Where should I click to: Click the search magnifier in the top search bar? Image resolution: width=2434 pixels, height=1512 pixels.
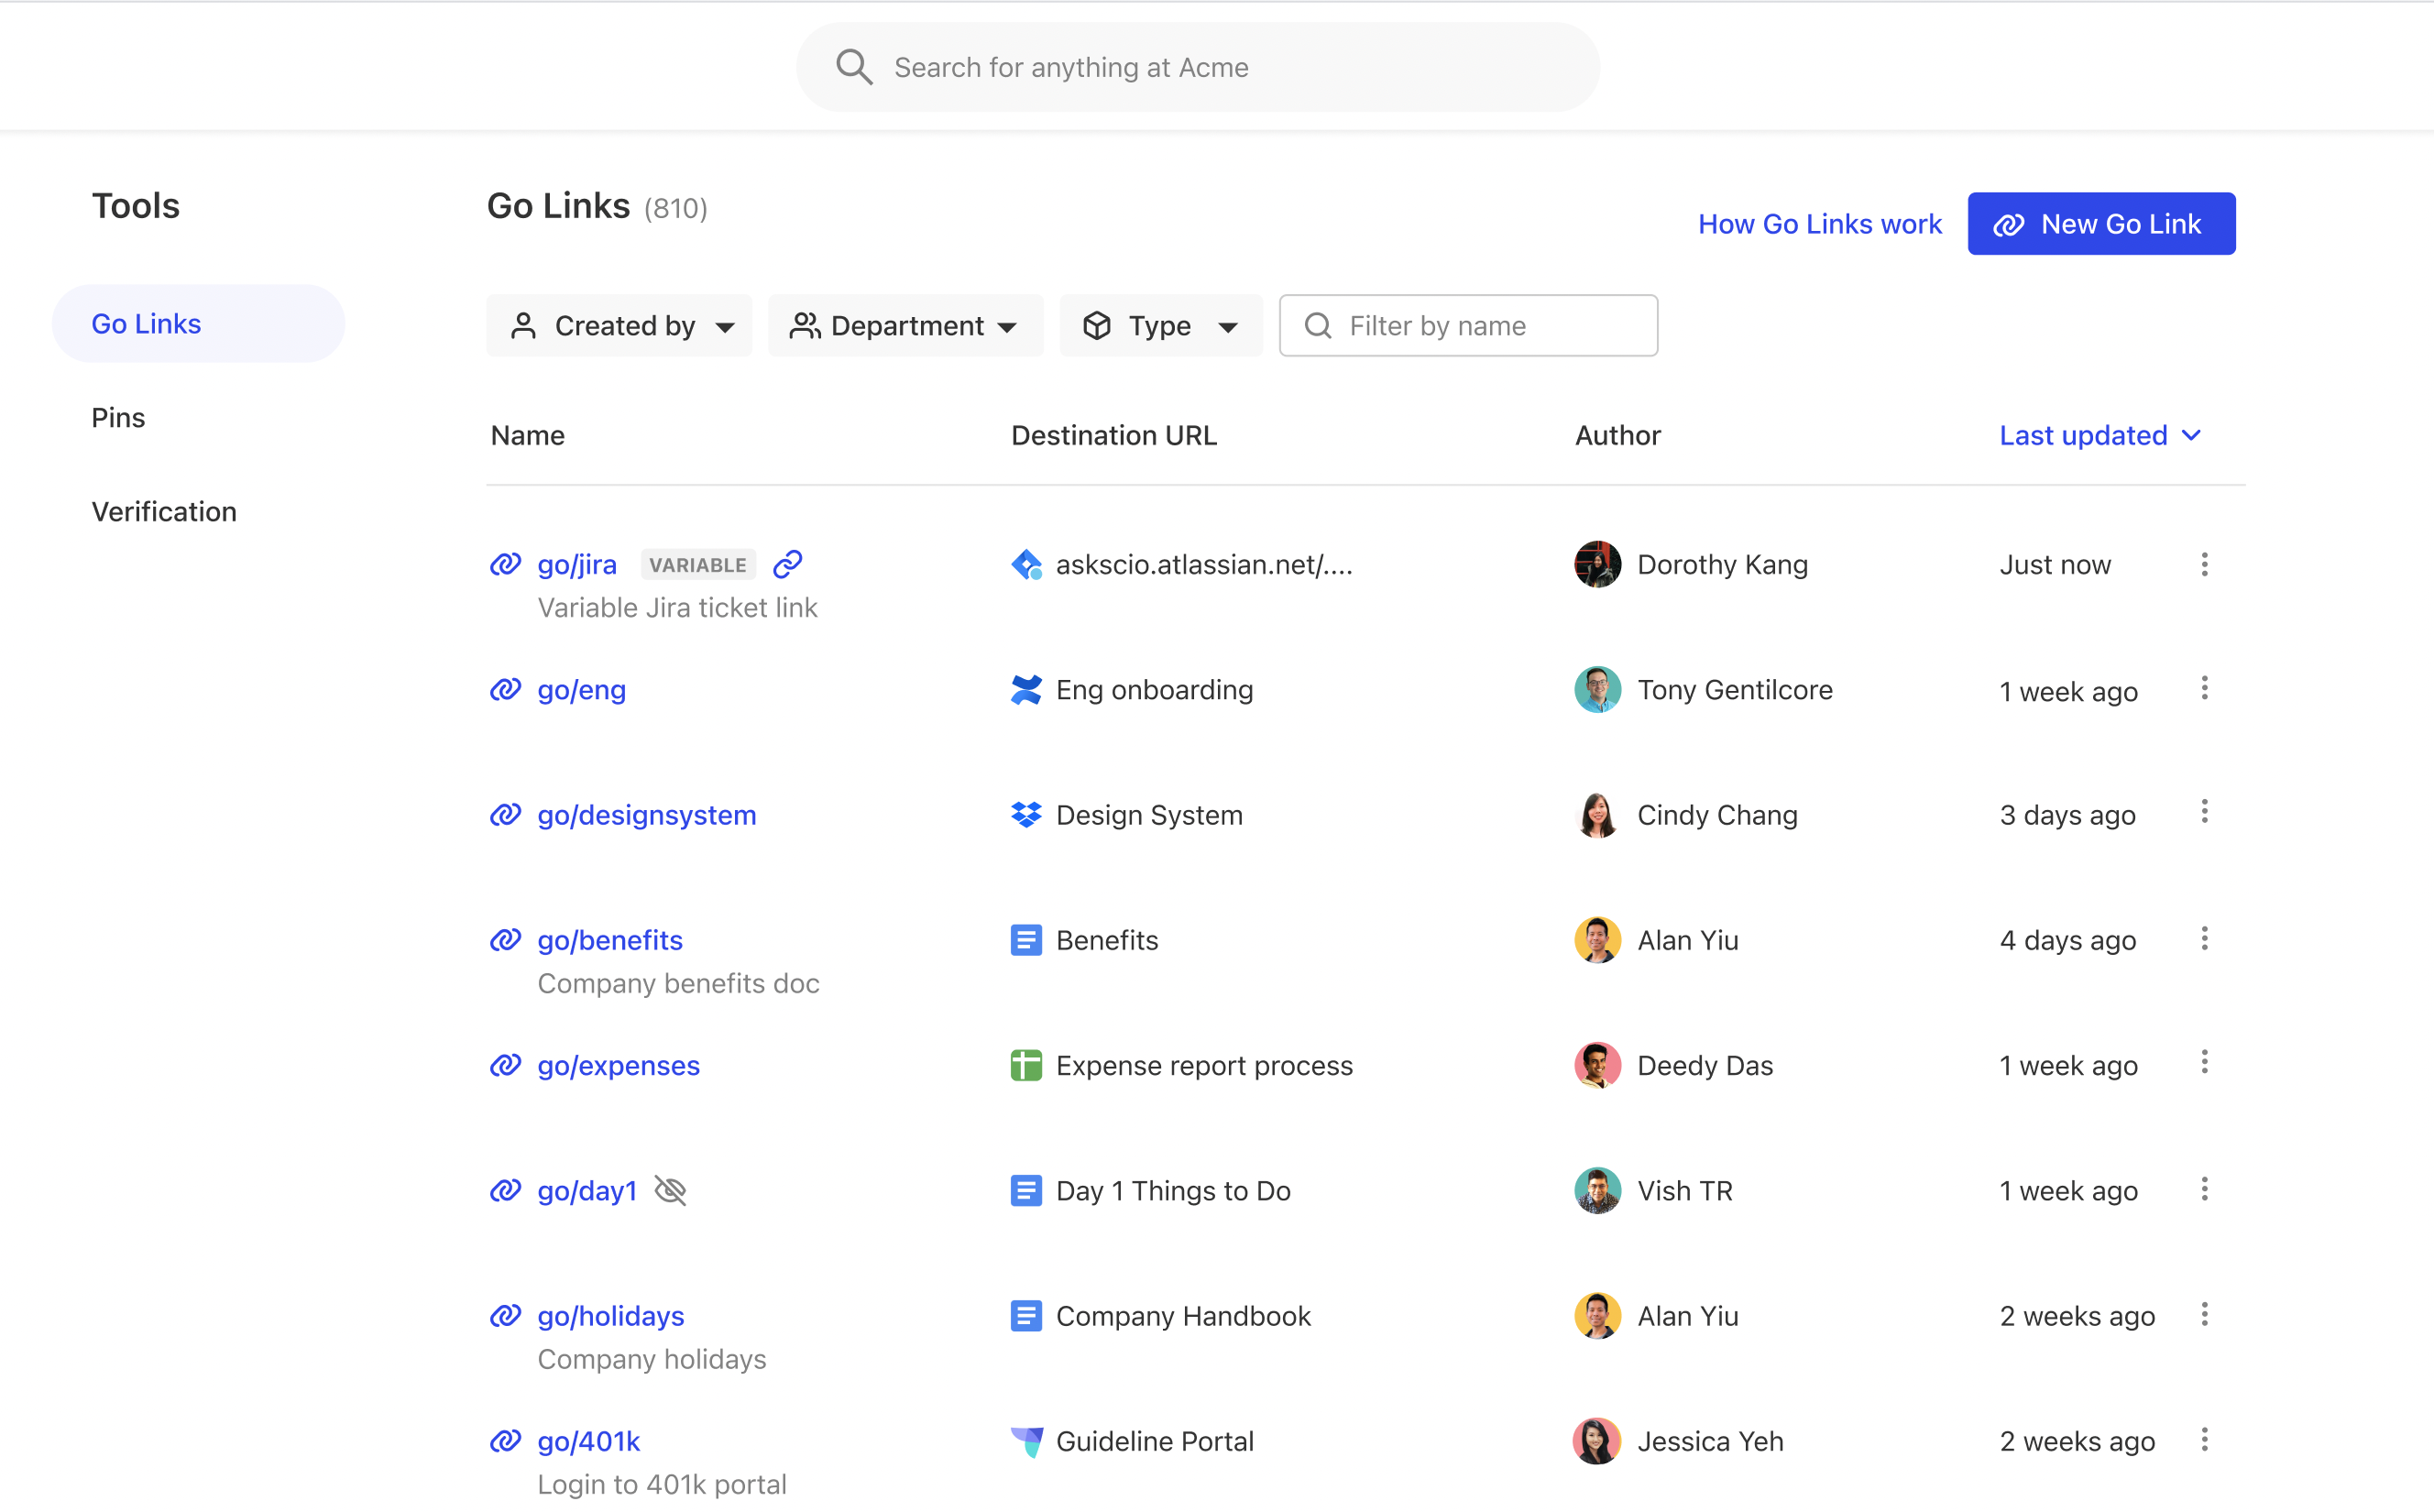click(854, 66)
